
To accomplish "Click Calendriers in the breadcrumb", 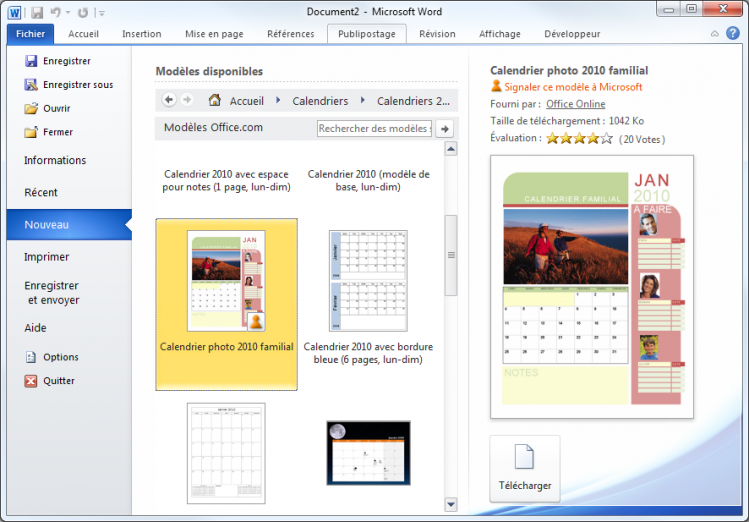I will (320, 101).
